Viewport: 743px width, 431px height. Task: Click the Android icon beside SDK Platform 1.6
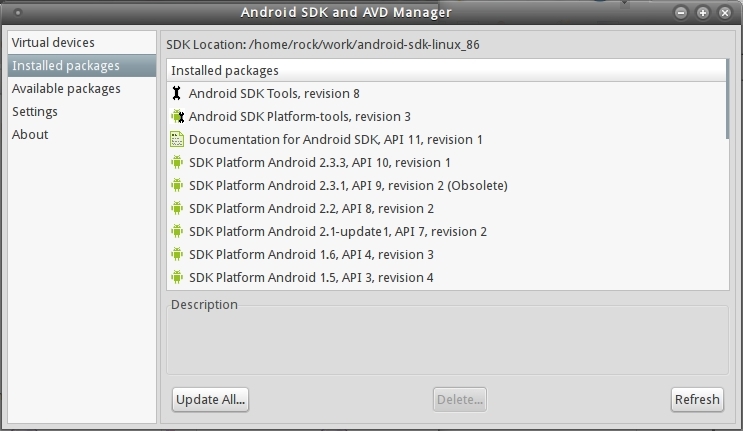177,254
